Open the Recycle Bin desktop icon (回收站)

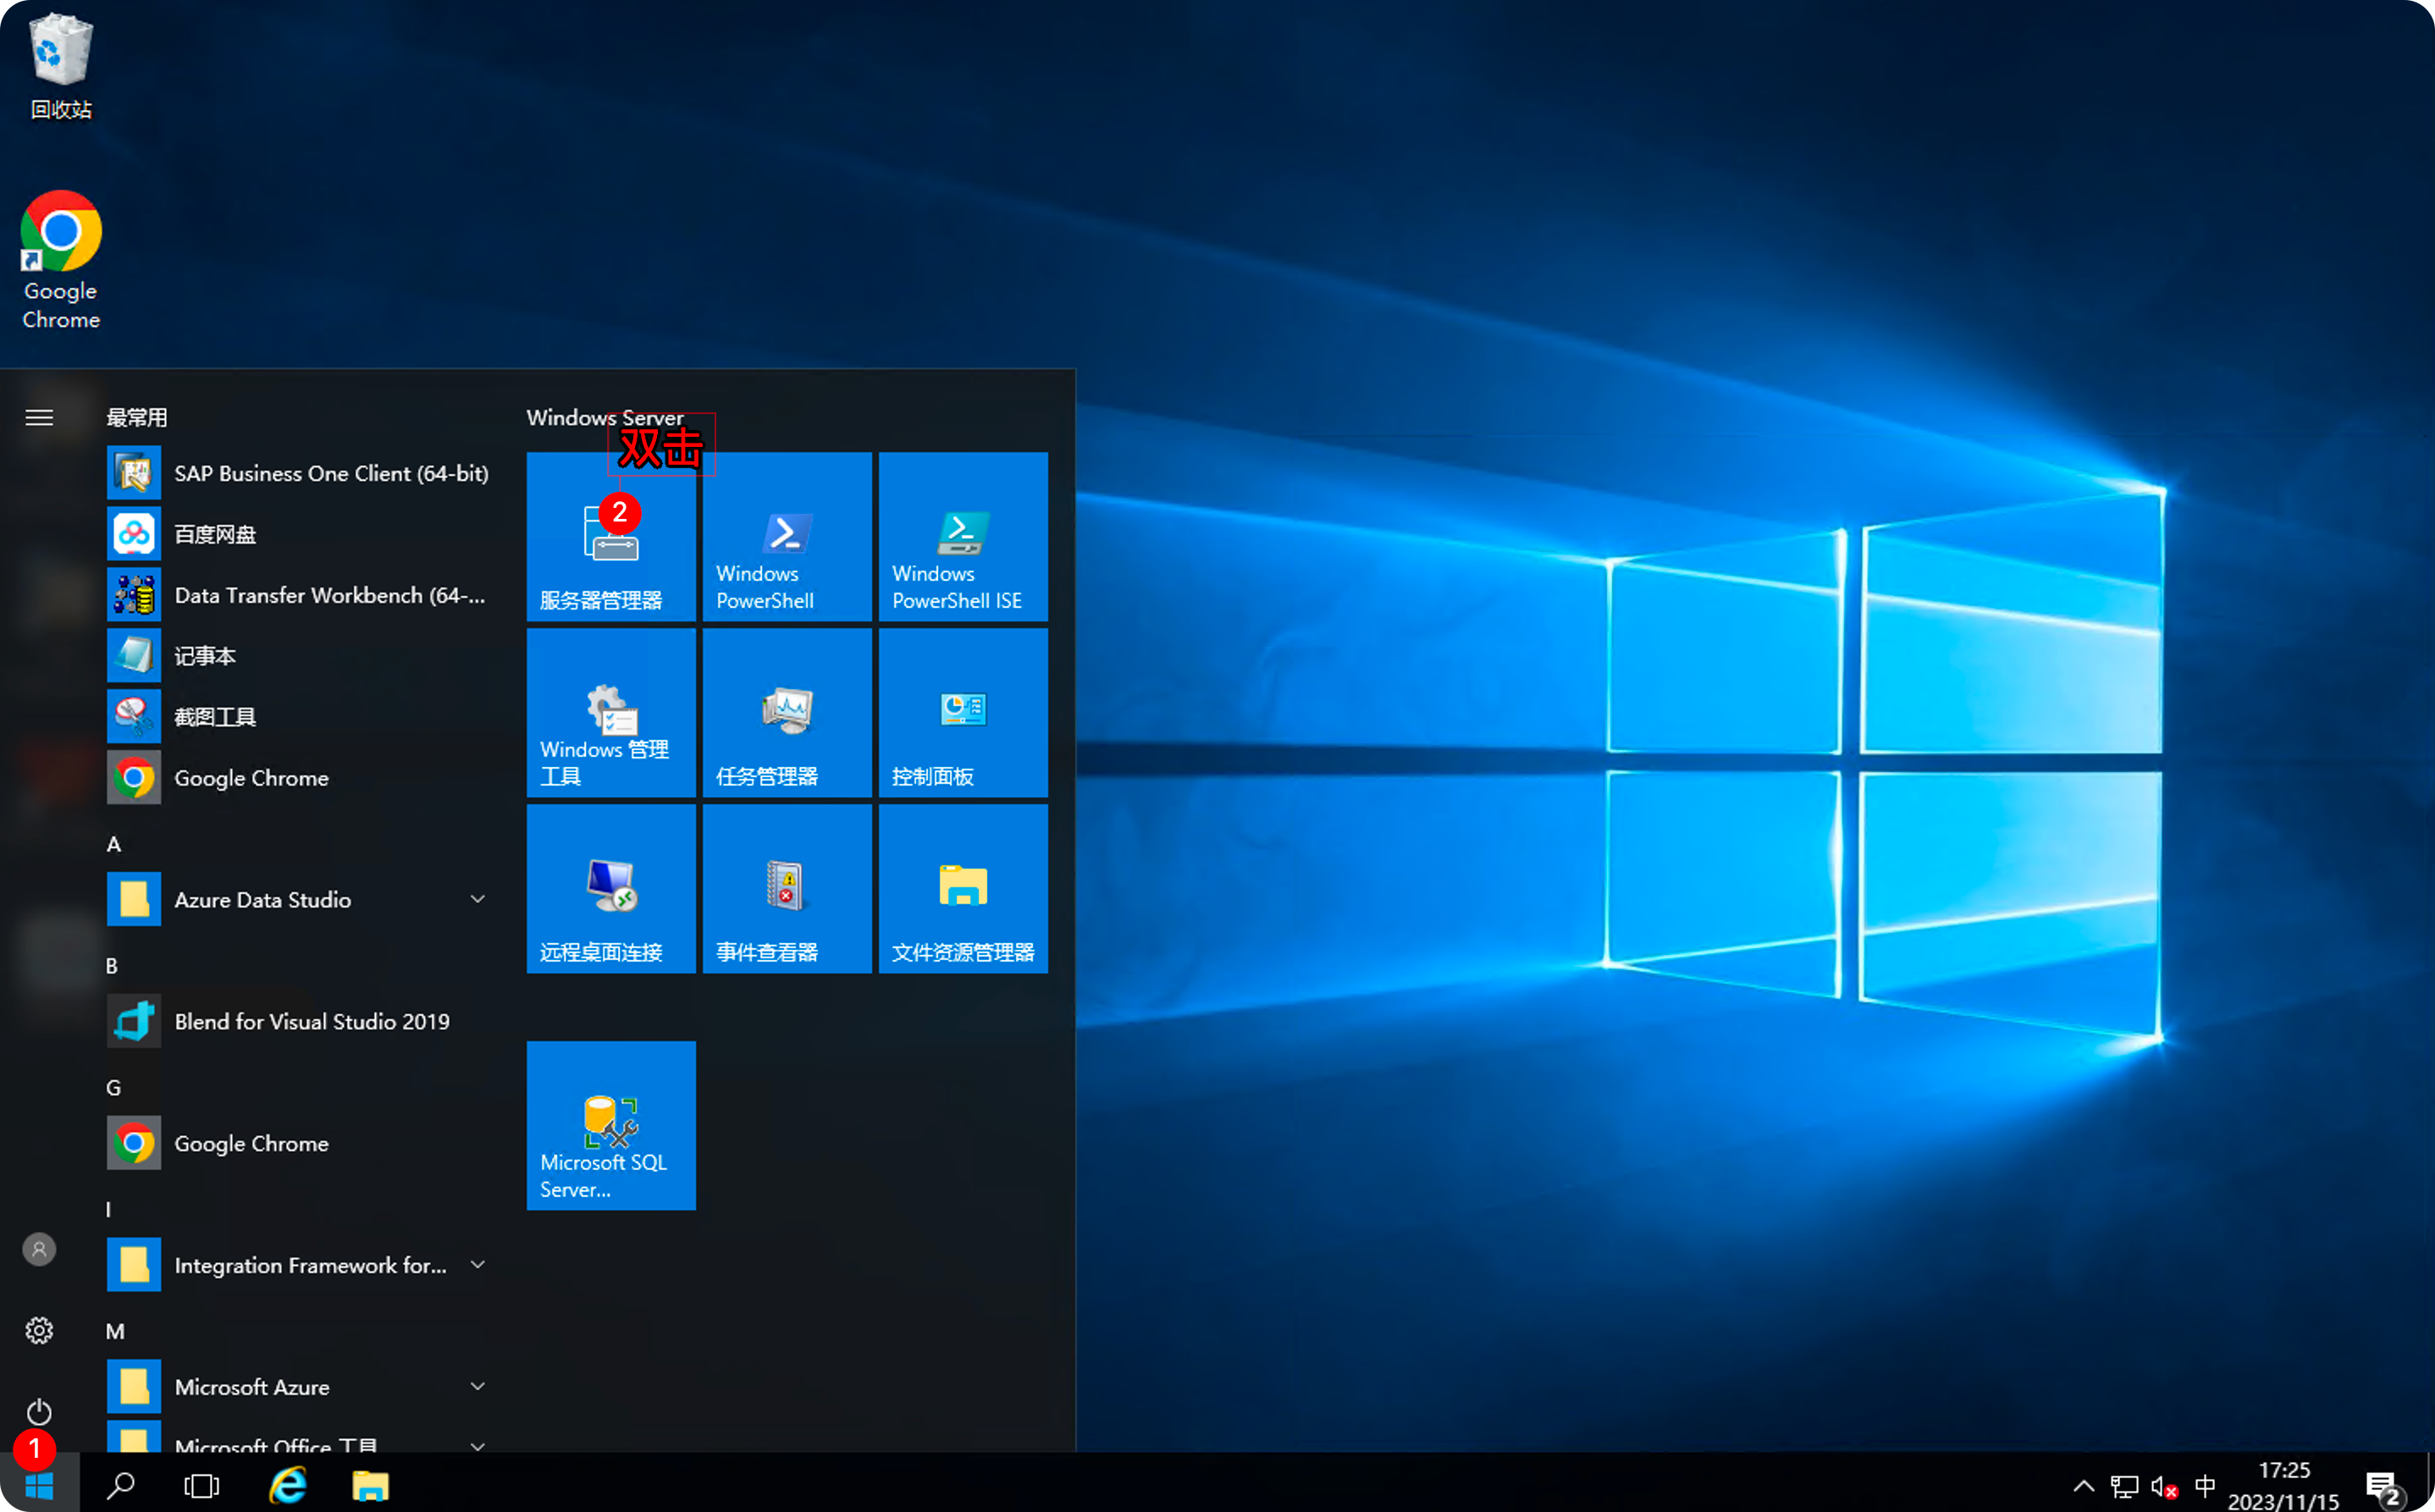[x=61, y=66]
